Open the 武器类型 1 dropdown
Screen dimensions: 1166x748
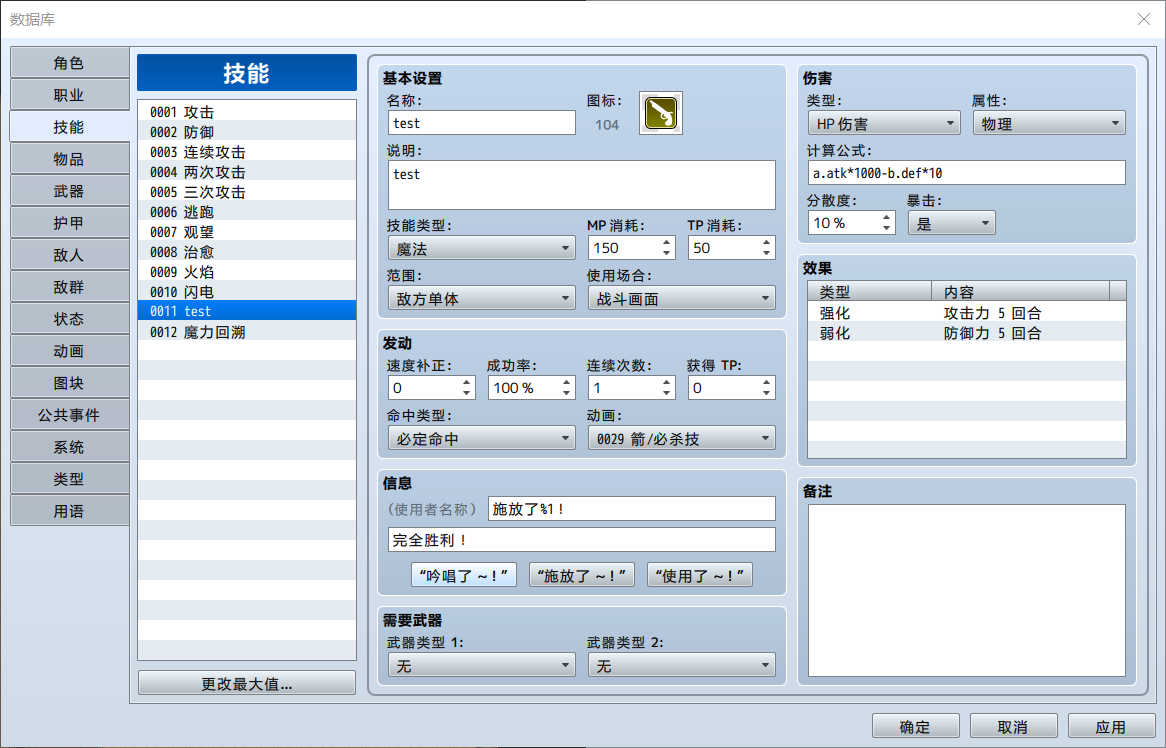point(481,665)
